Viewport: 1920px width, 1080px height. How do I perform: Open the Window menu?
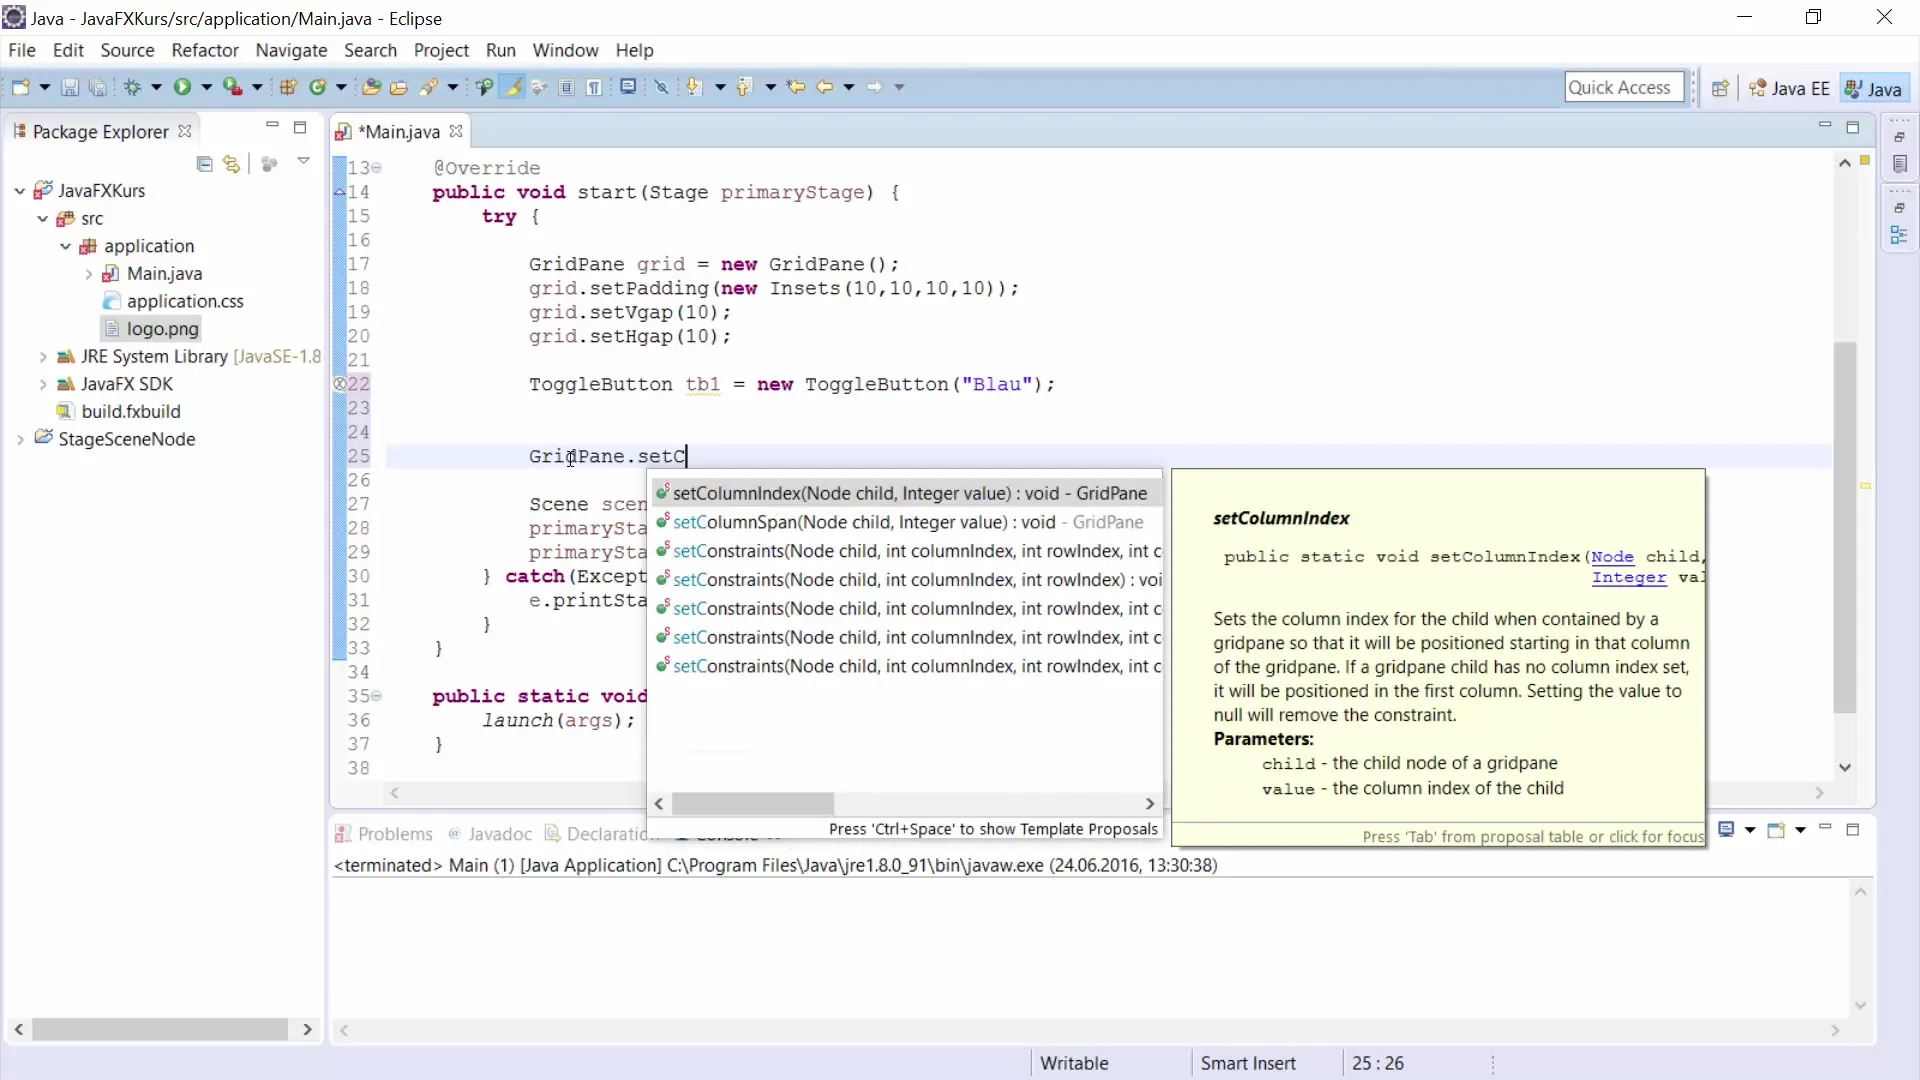[565, 50]
